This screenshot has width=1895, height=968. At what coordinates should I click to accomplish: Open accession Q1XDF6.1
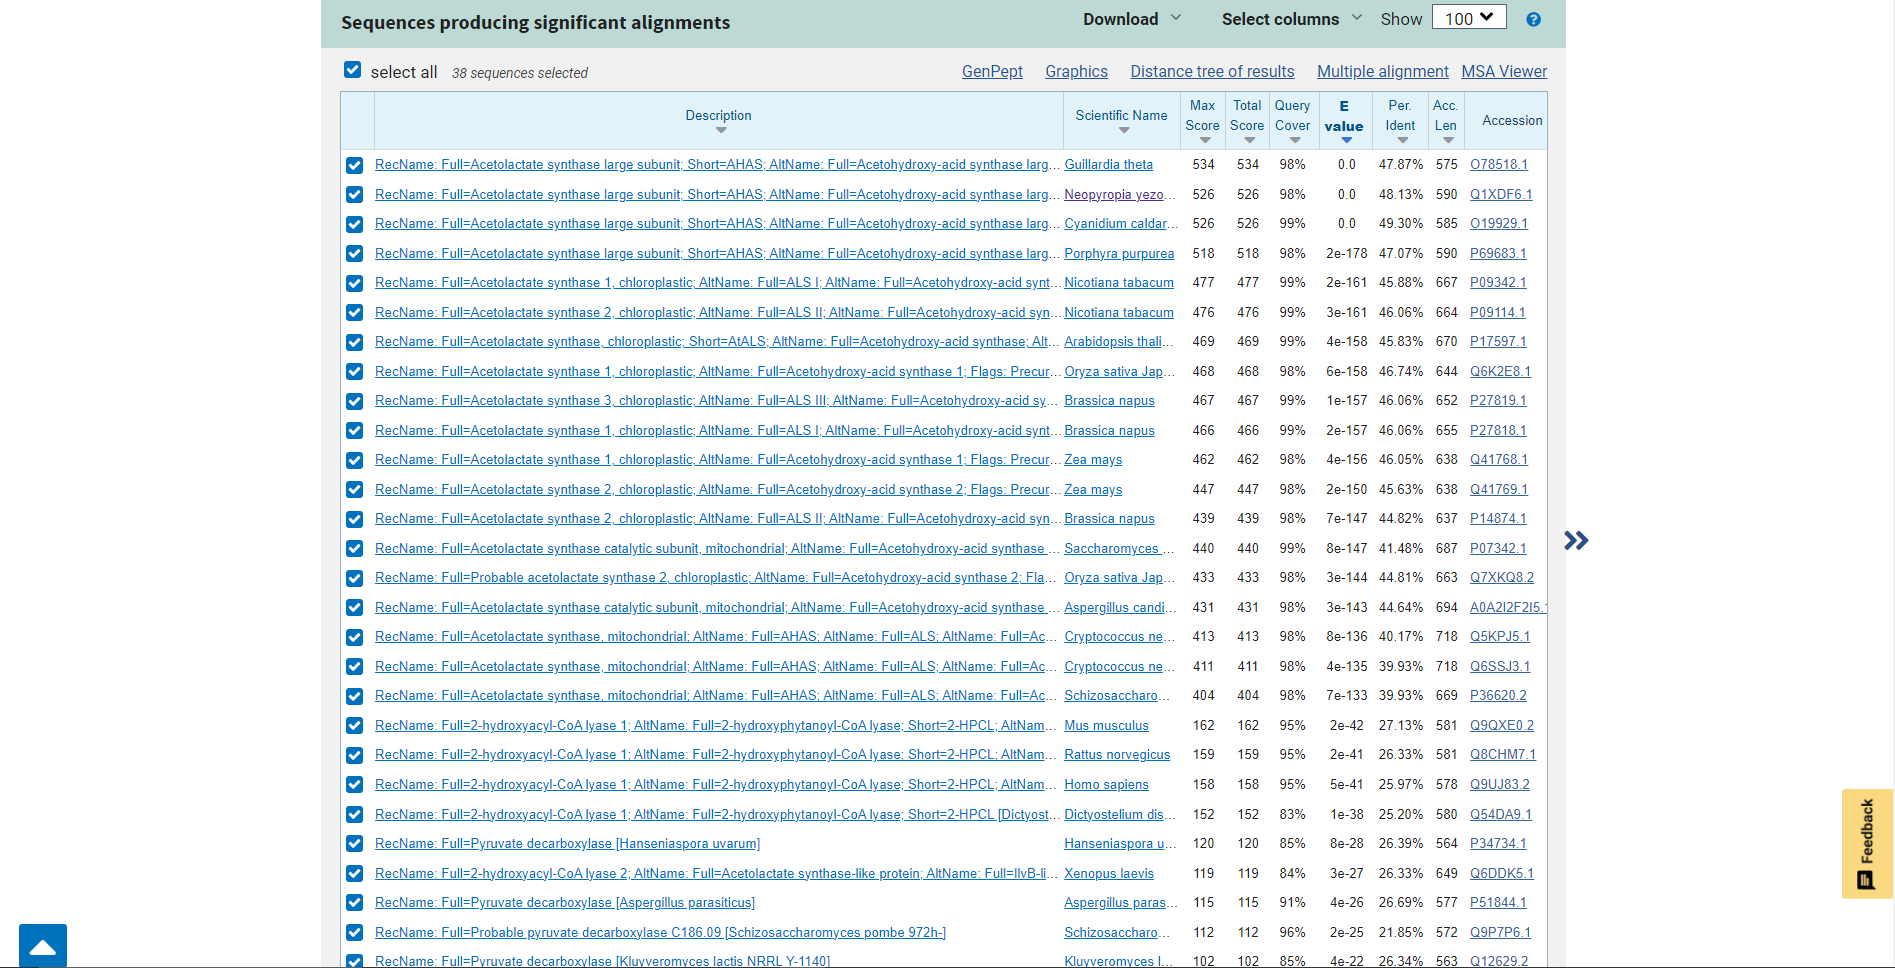pos(1500,195)
